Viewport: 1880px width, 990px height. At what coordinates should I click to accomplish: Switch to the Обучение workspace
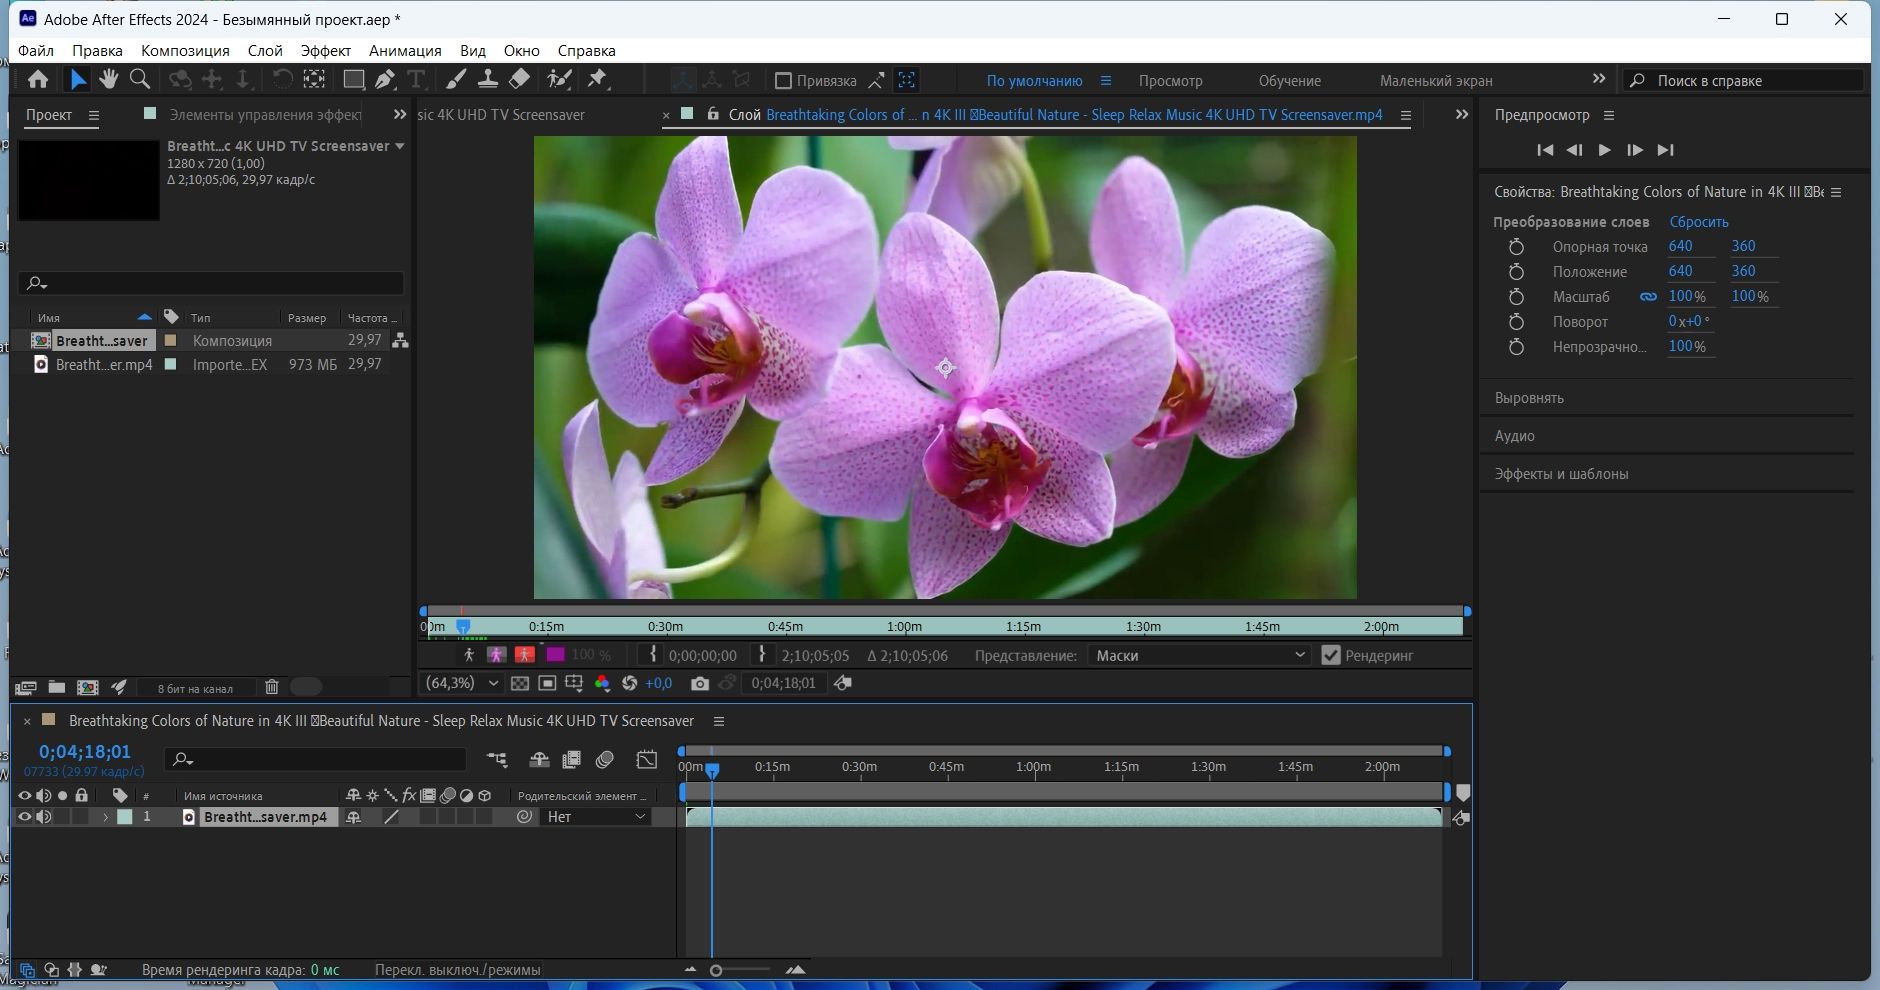coord(1289,81)
